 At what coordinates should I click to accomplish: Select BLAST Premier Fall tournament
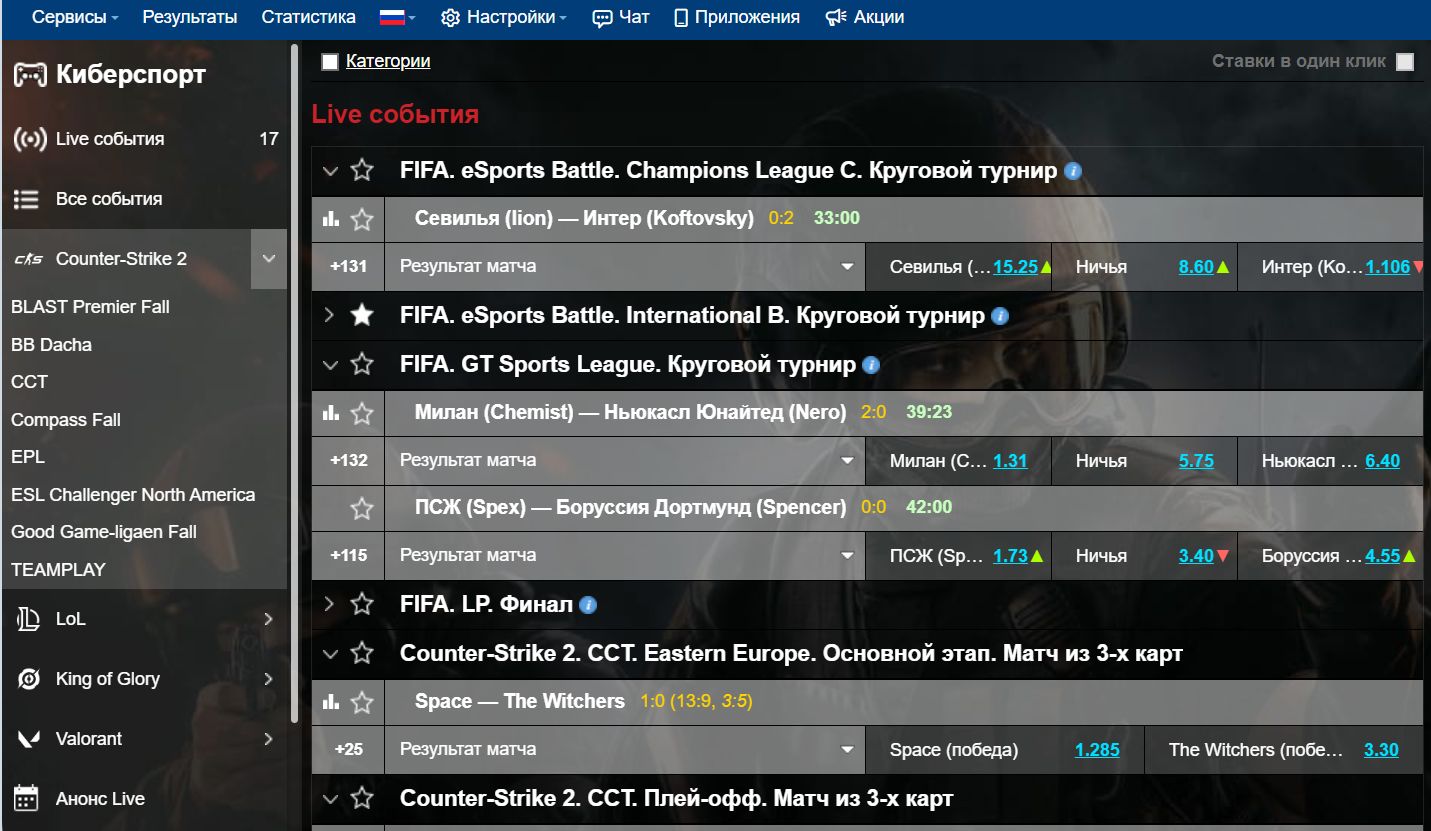click(90, 307)
